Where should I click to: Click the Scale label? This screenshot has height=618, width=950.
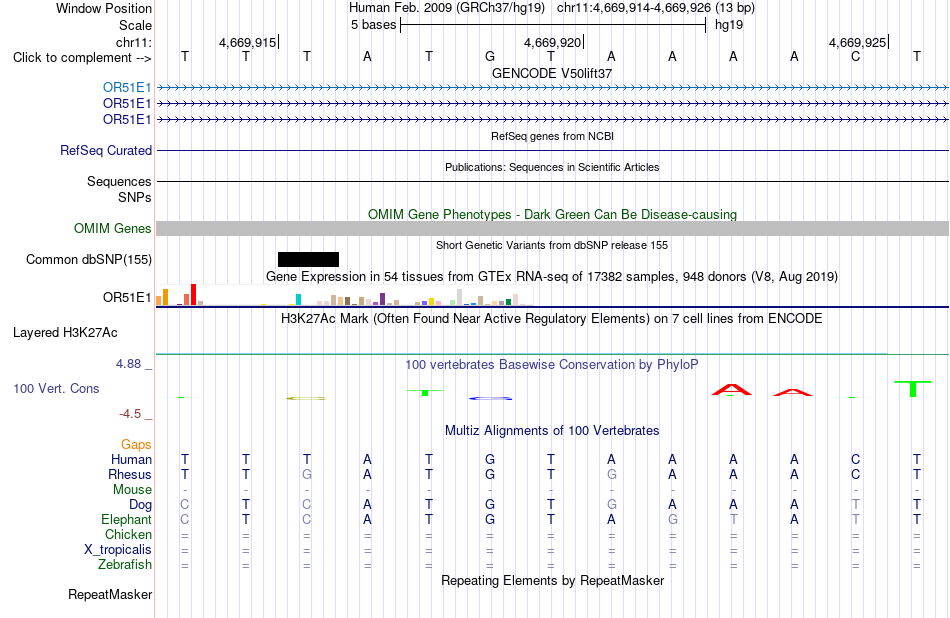[x=135, y=25]
